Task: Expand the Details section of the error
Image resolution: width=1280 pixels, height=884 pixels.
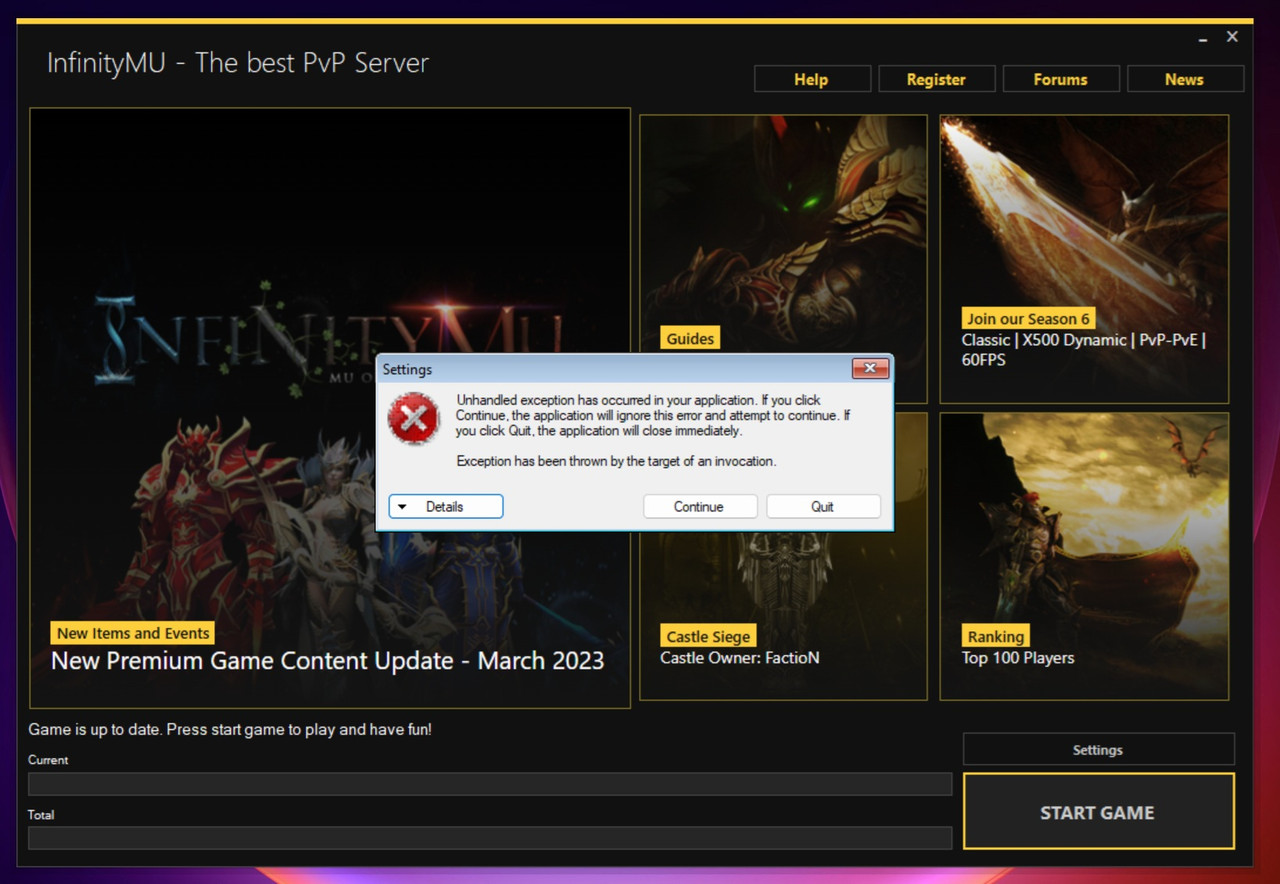Action: pyautogui.click(x=445, y=507)
